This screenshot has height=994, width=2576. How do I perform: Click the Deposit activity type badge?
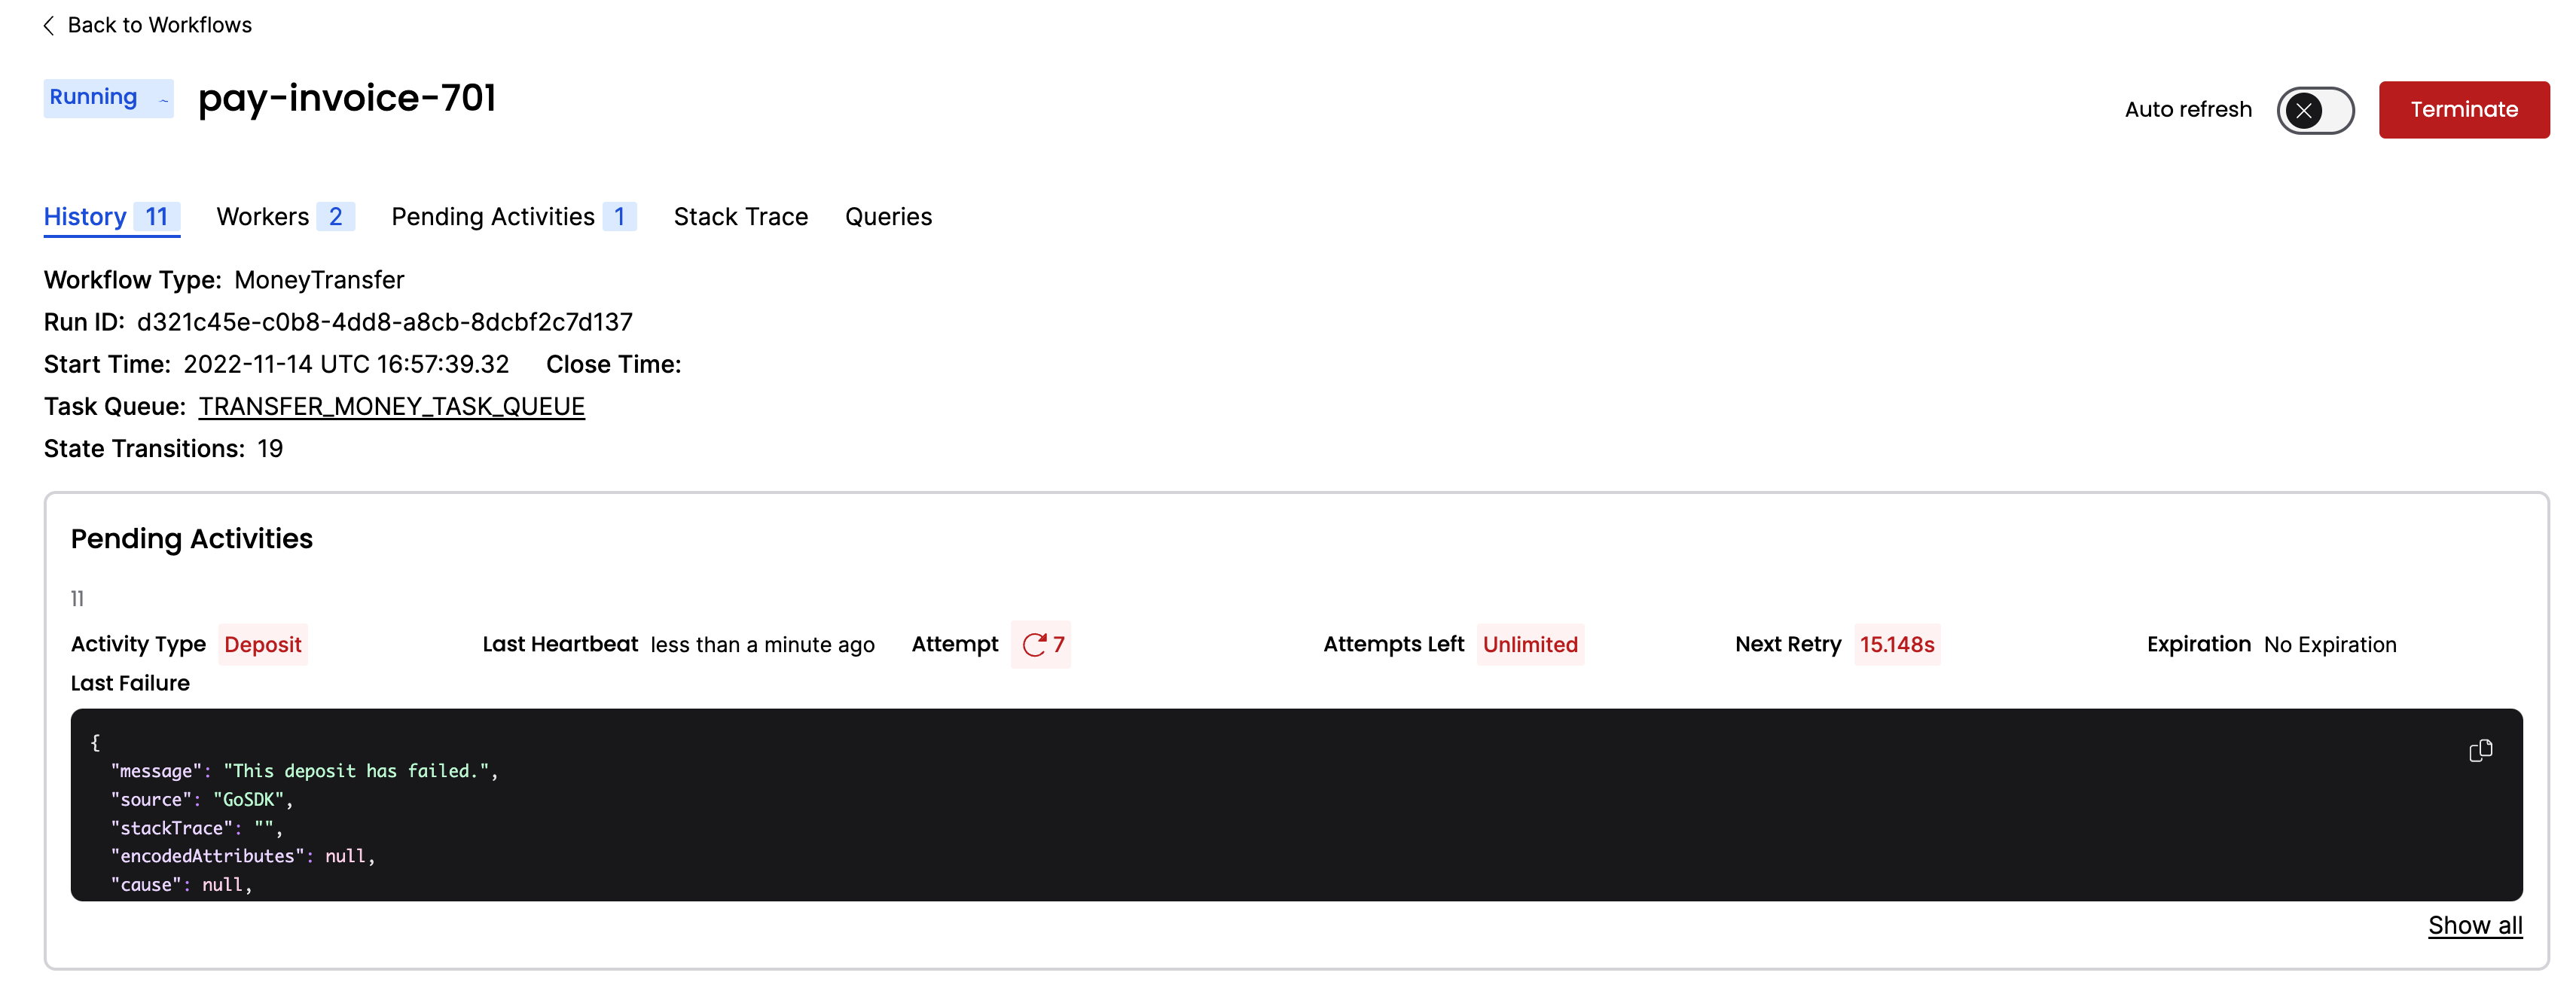262,645
